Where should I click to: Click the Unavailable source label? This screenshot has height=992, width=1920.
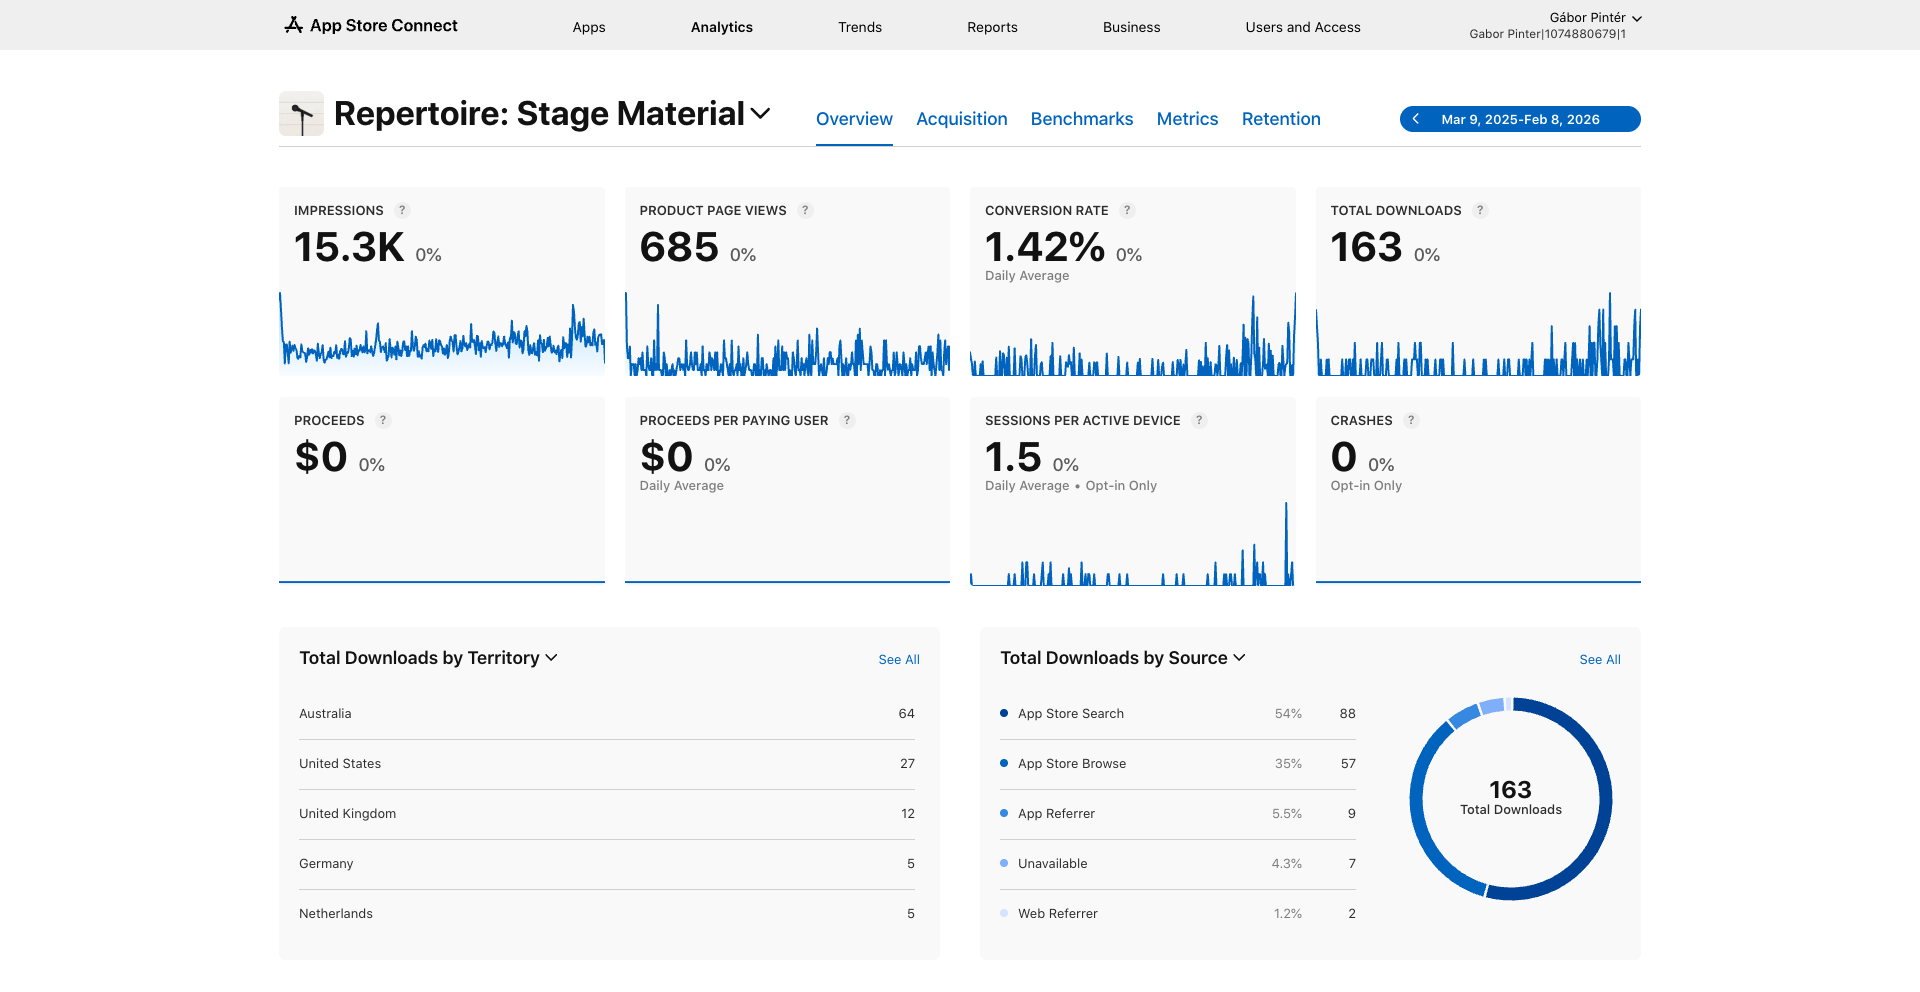[x=1052, y=864]
